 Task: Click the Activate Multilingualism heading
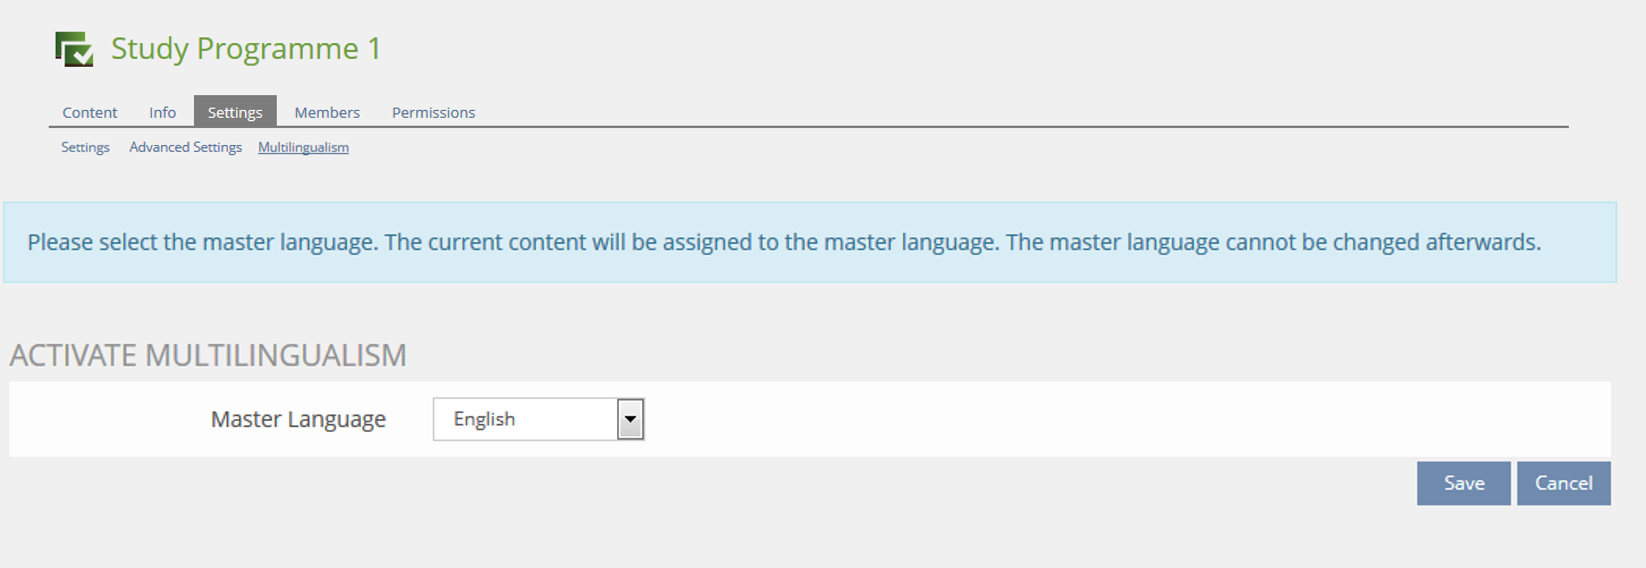click(208, 355)
